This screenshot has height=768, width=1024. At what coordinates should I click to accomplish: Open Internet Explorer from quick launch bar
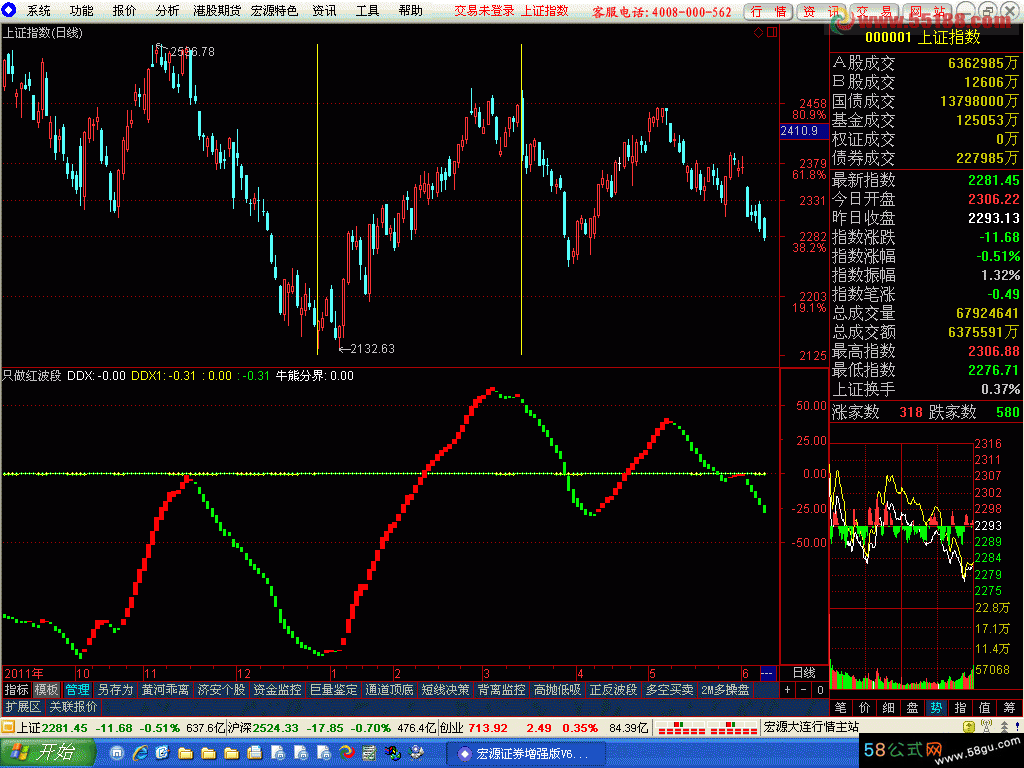point(139,753)
